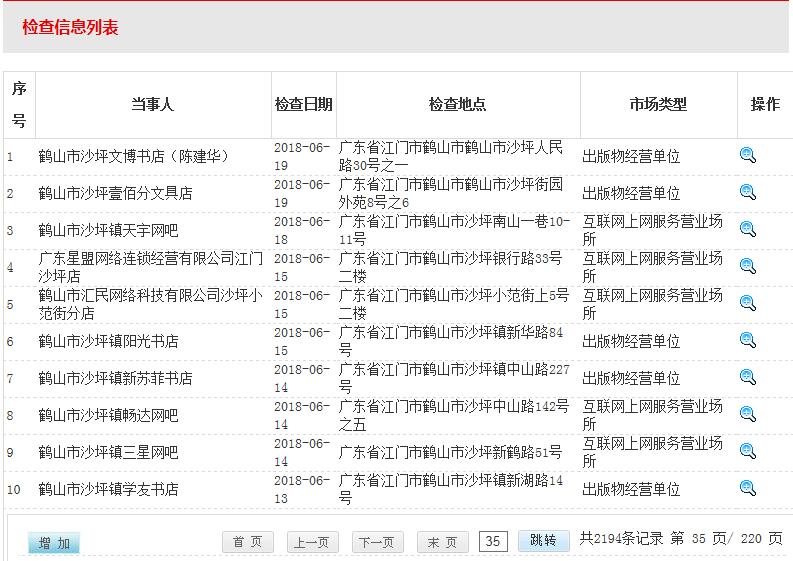
Task: Click the magnifier icon for 鹤山市沙坪文博书店 row
Action: coord(747,155)
